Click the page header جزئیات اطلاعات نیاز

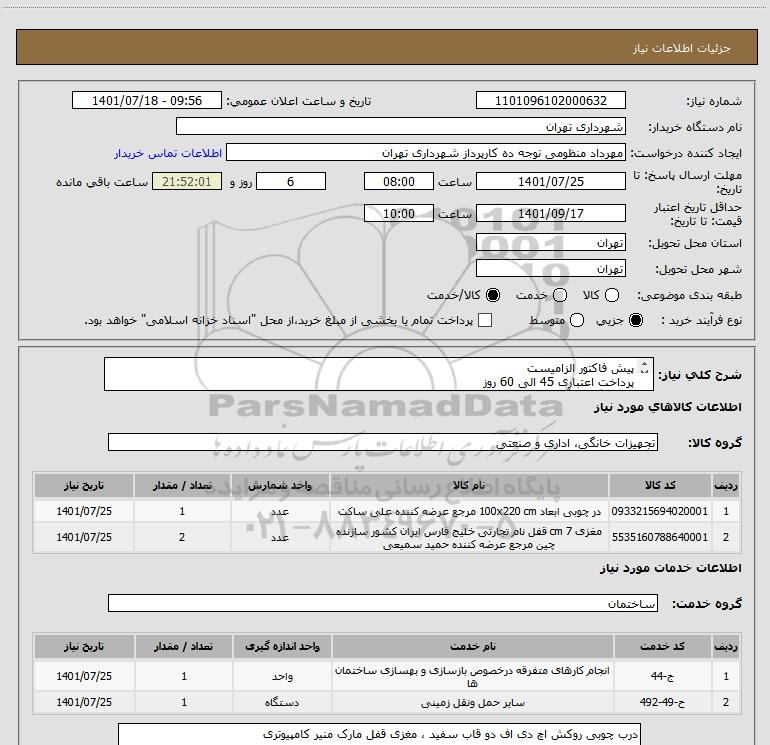tap(681, 48)
